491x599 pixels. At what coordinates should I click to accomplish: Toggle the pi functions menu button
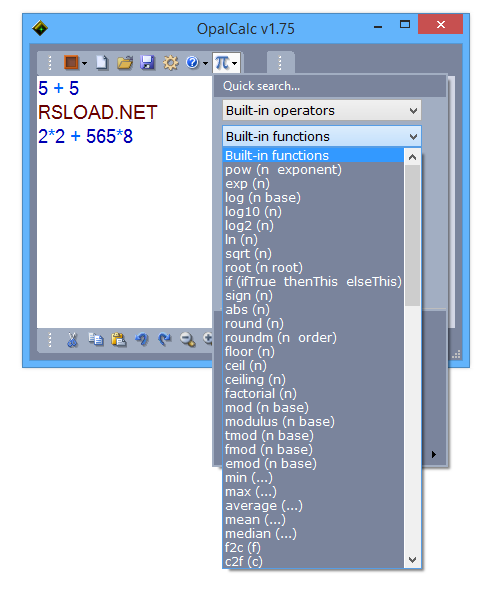[226, 62]
